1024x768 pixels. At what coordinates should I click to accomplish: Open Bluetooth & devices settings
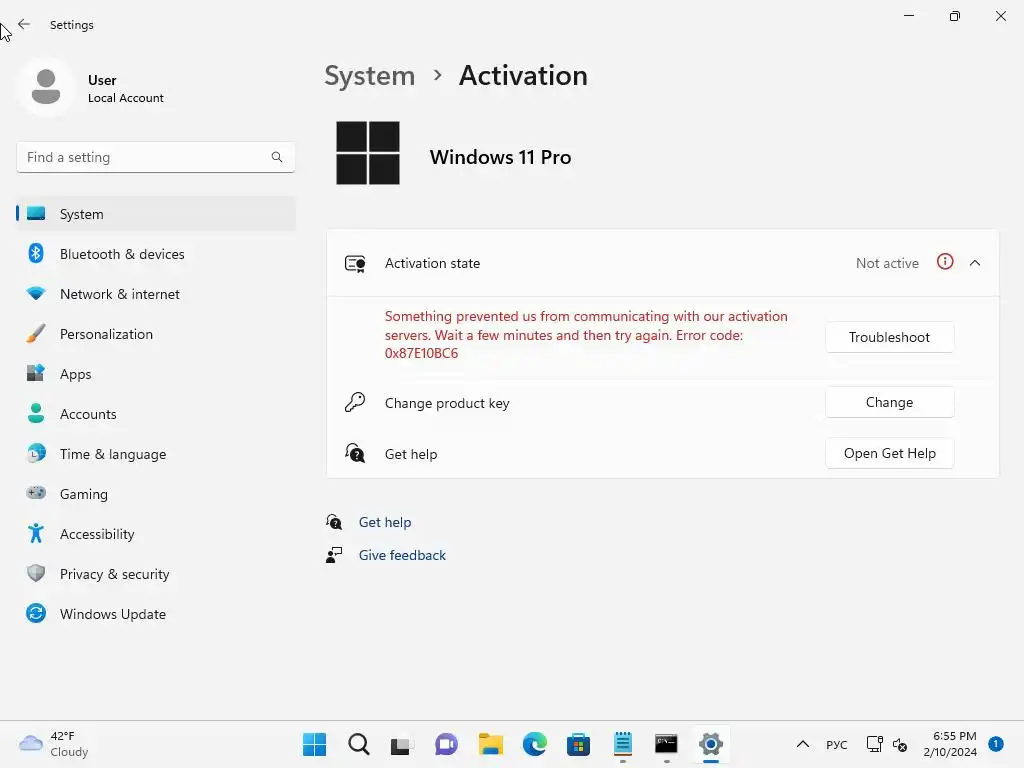click(x=156, y=254)
